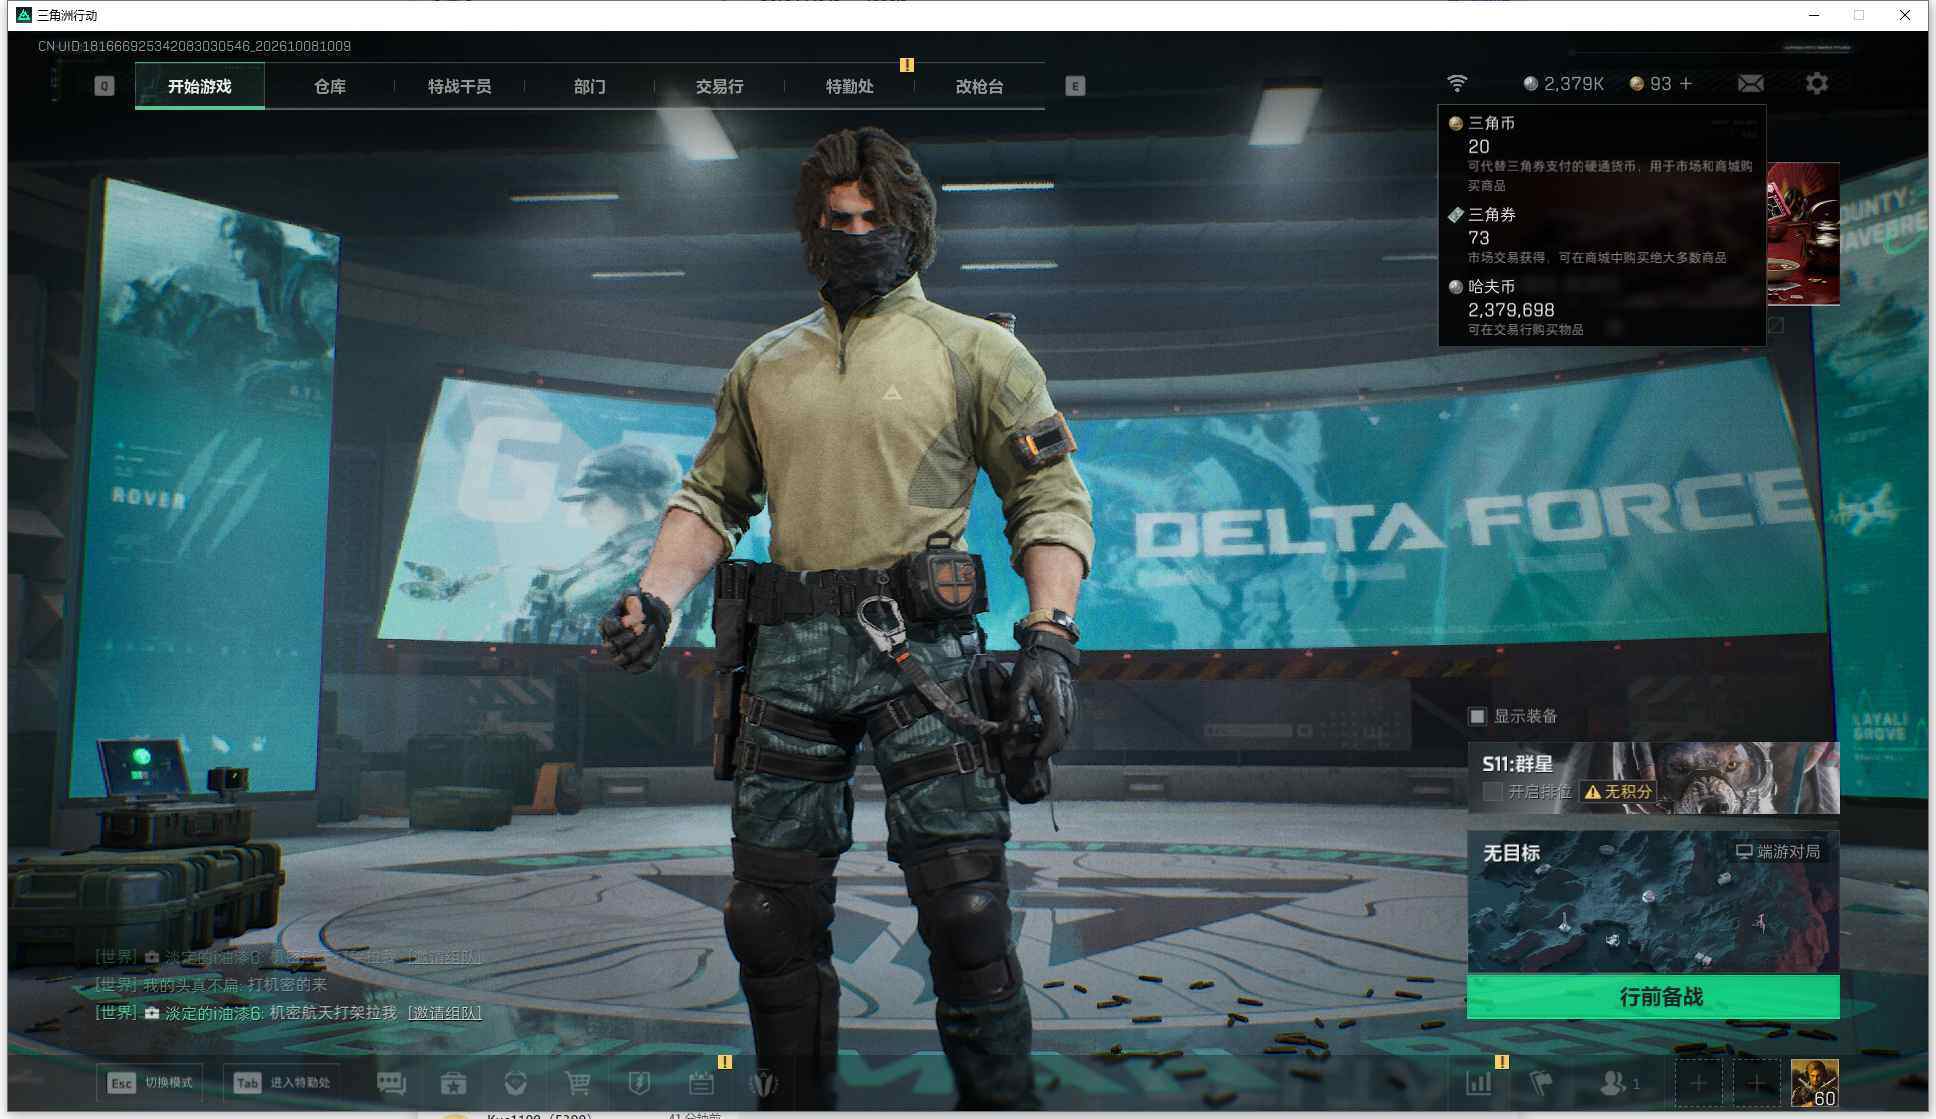Click 邀请组队 link in the bottom chat message
Image resolution: width=1936 pixels, height=1119 pixels.
[x=445, y=1013]
